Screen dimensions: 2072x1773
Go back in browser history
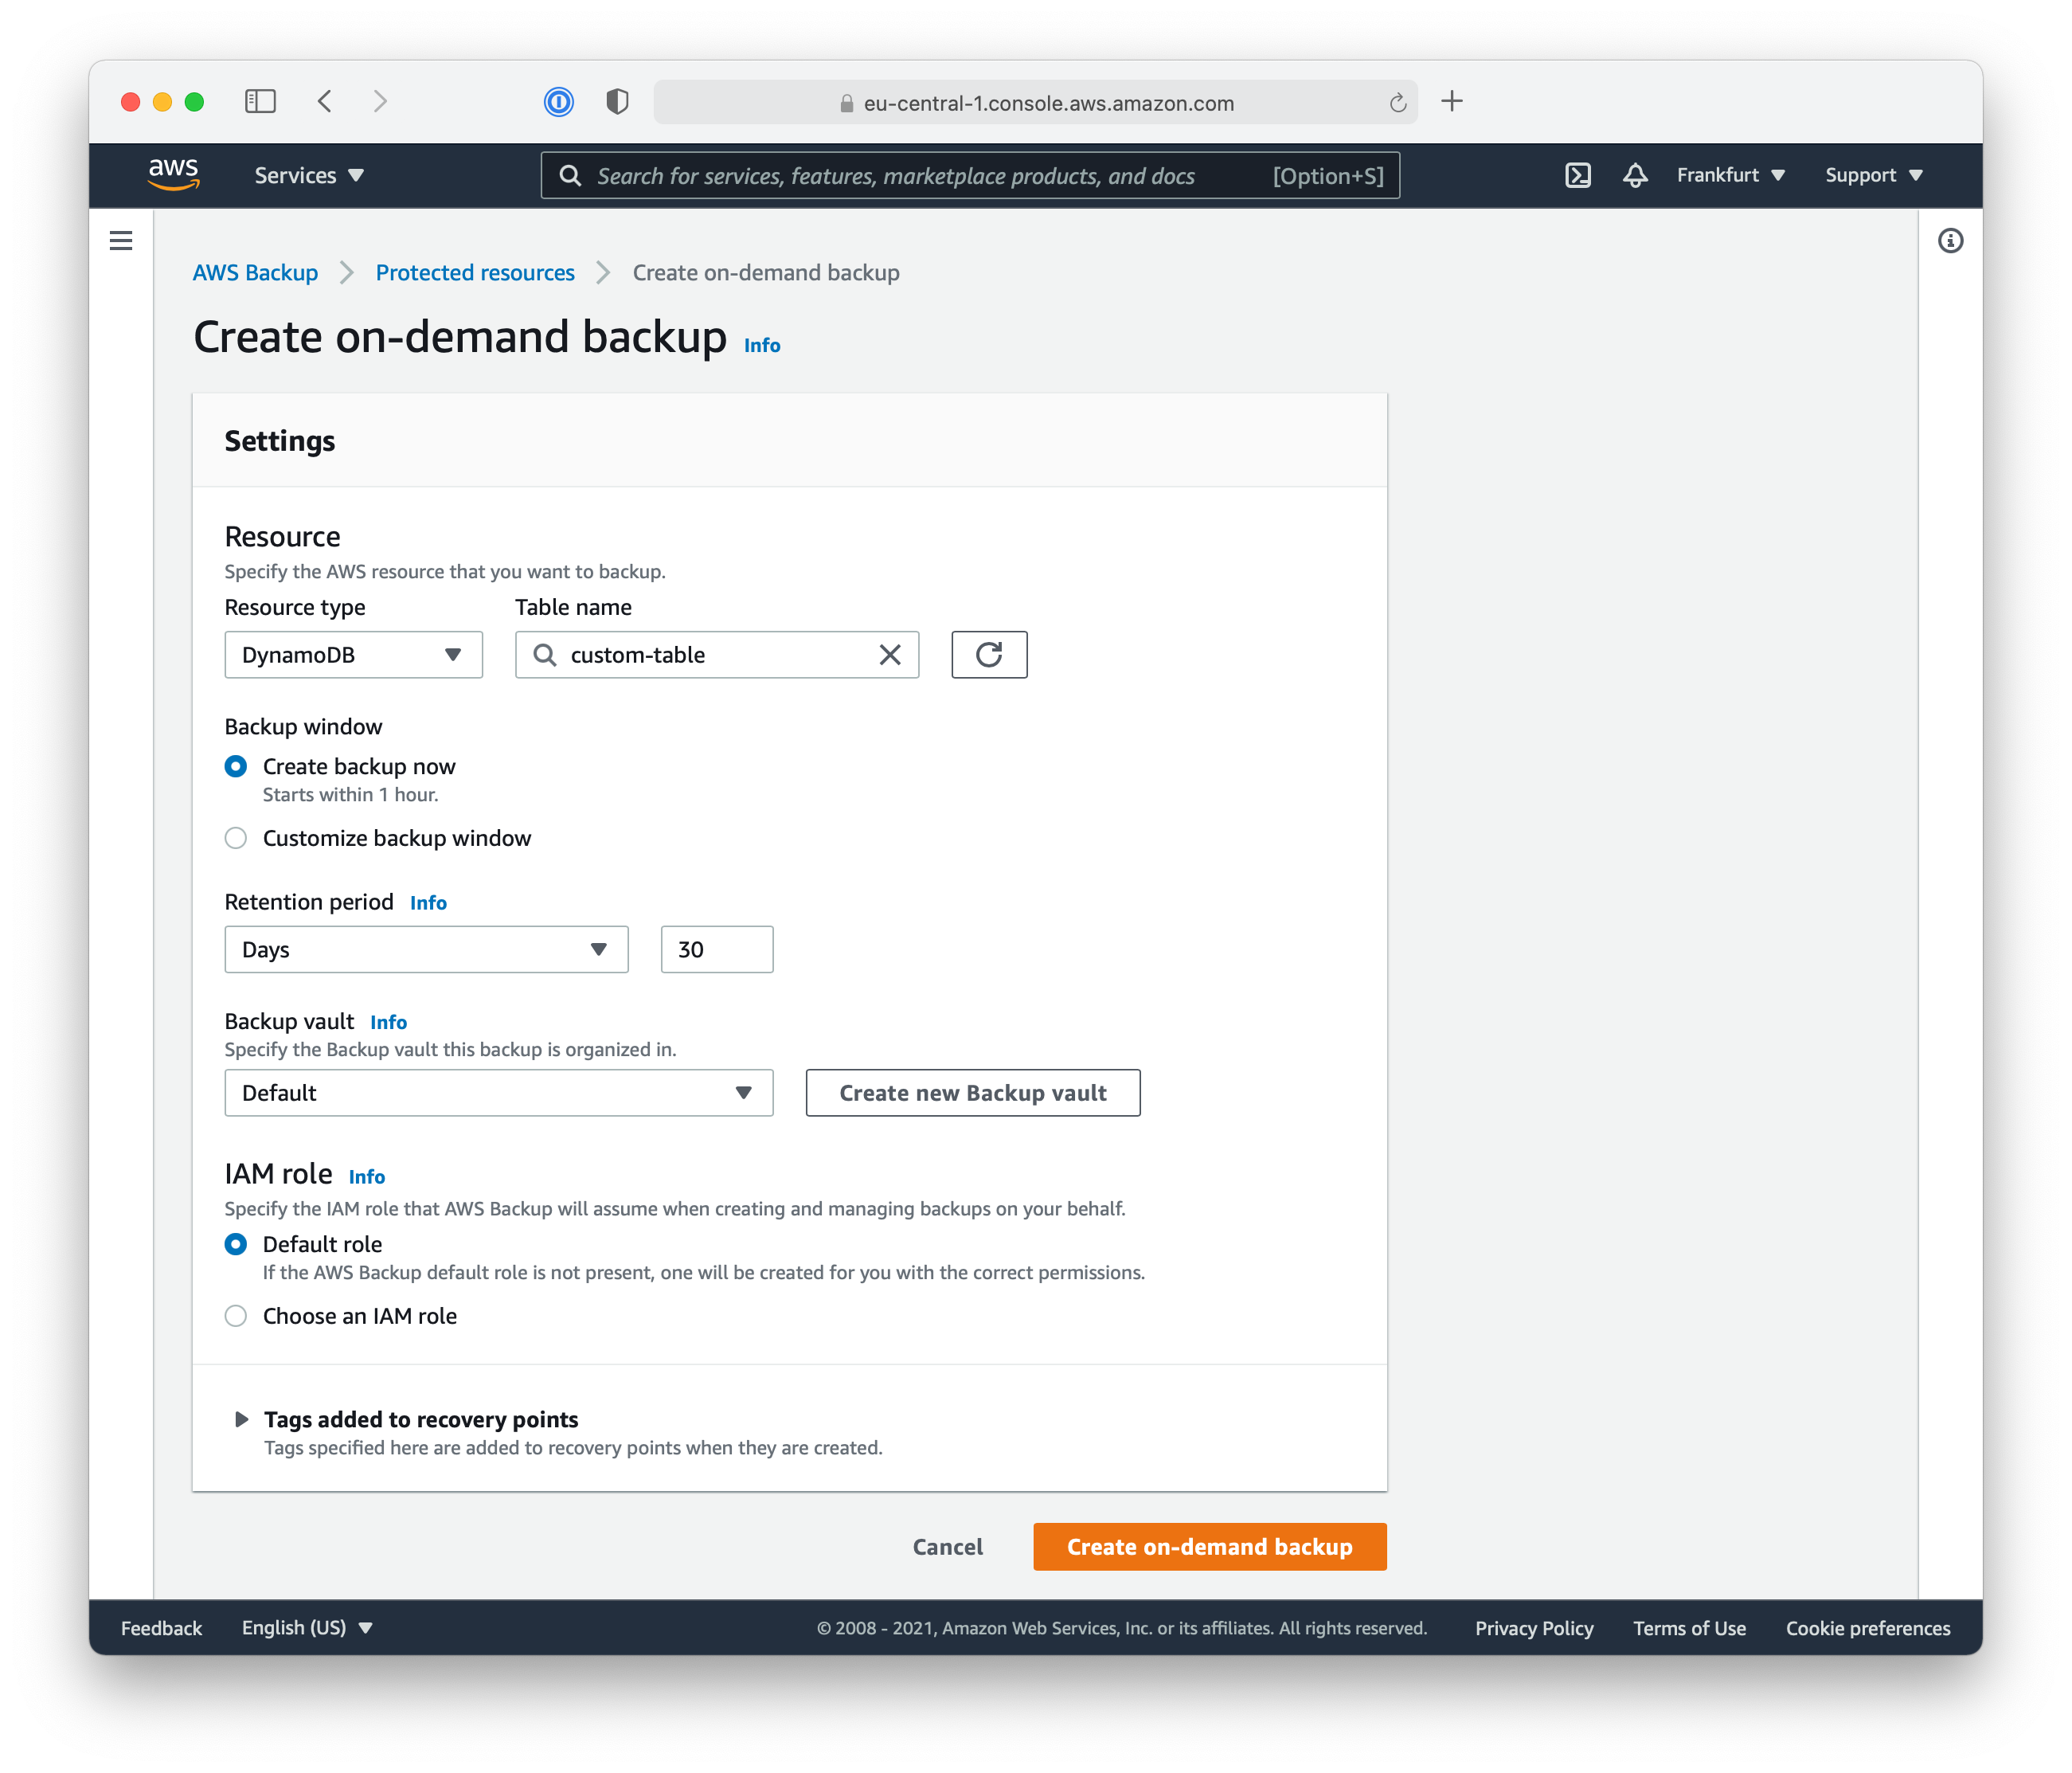click(325, 101)
